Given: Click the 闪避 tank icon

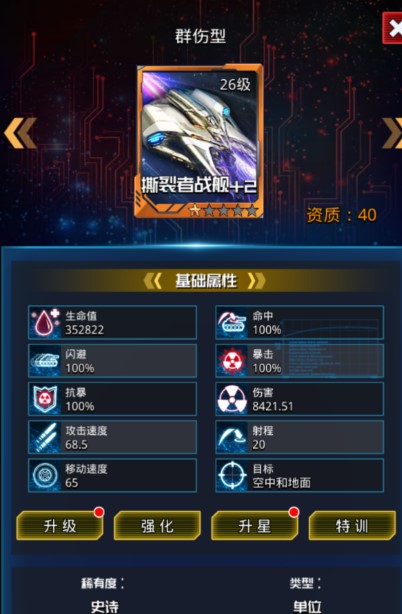Looking at the screenshot, I should pos(45,361).
